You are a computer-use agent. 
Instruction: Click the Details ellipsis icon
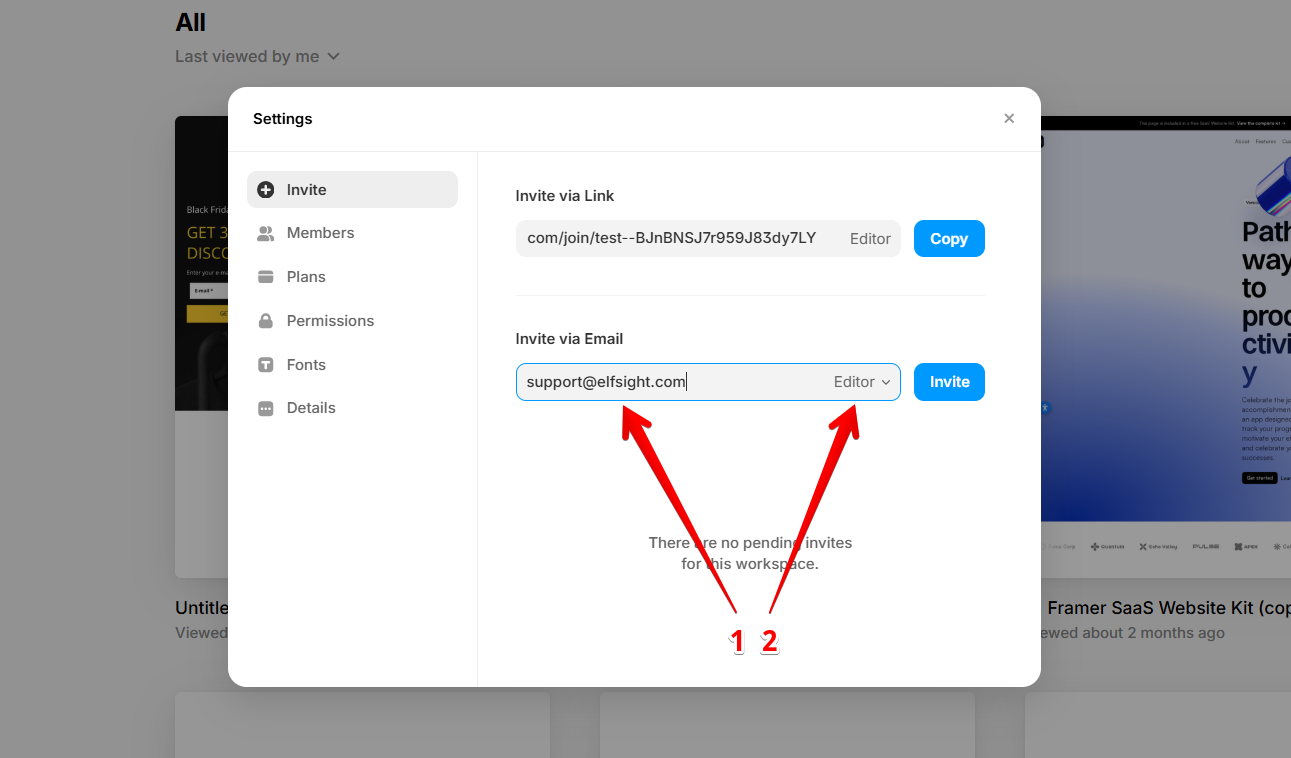tap(266, 408)
